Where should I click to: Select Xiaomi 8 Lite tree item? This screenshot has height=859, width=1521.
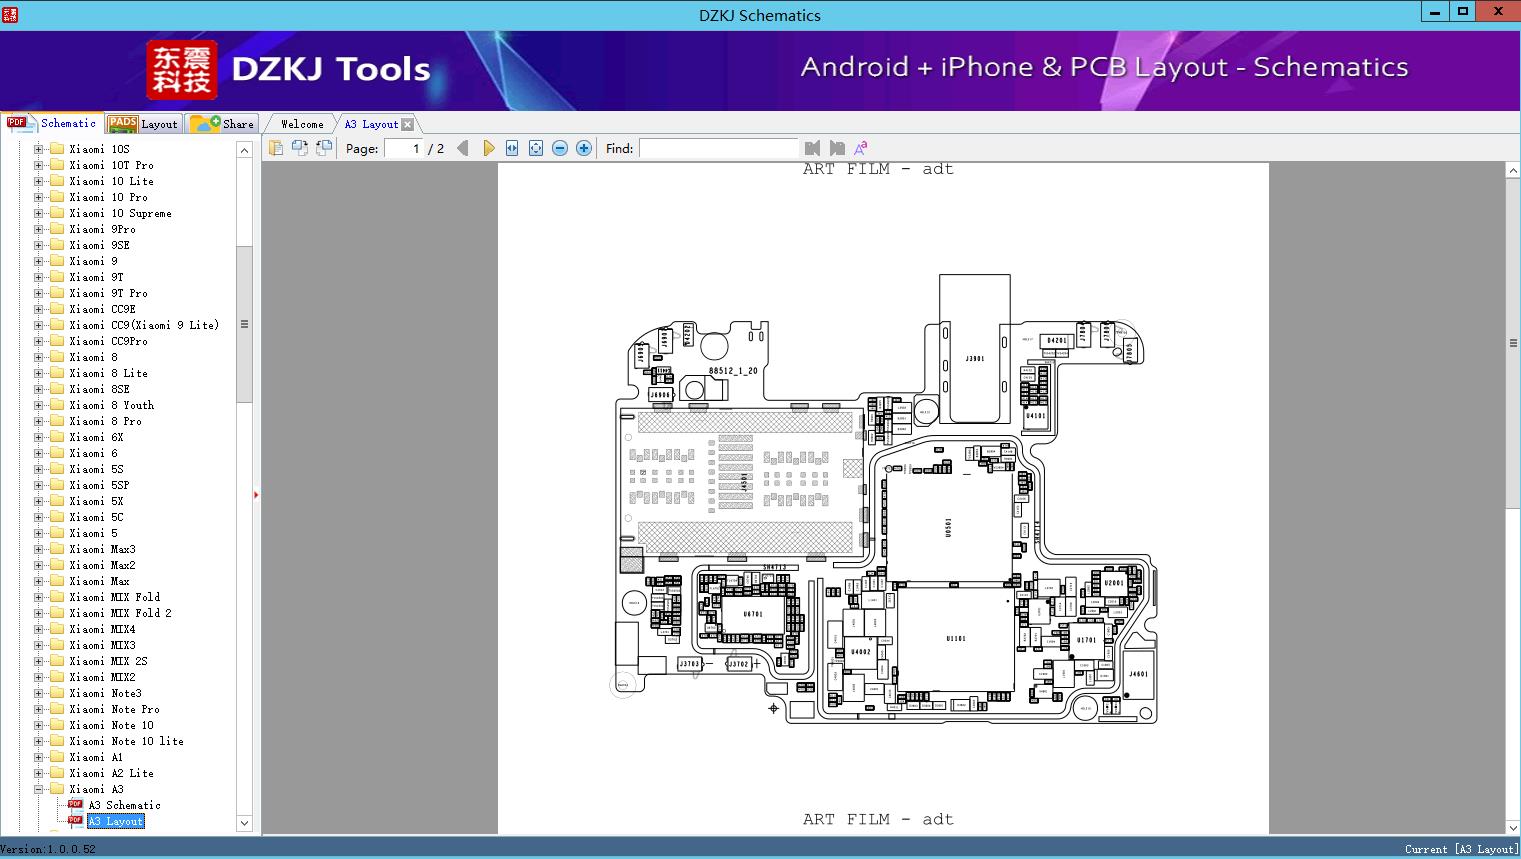(108, 373)
